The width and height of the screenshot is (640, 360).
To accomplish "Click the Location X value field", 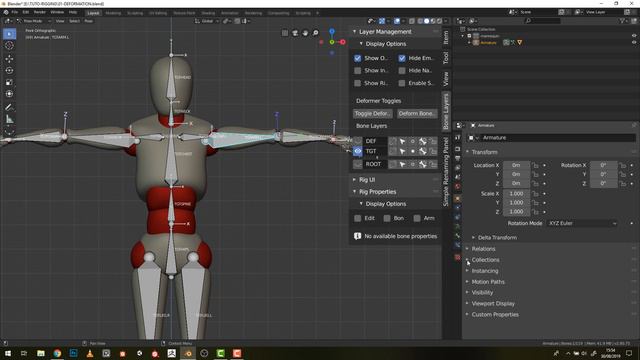I will coord(516,165).
